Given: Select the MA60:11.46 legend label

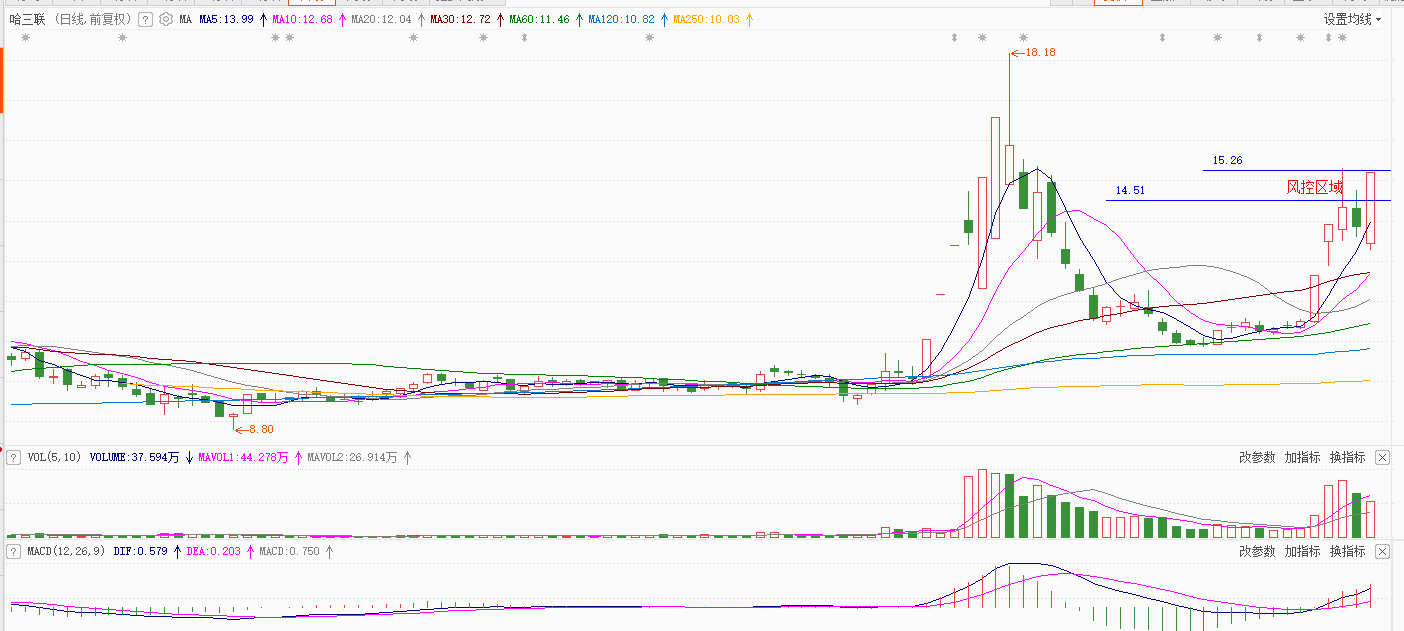Looking at the screenshot, I should pos(539,19).
